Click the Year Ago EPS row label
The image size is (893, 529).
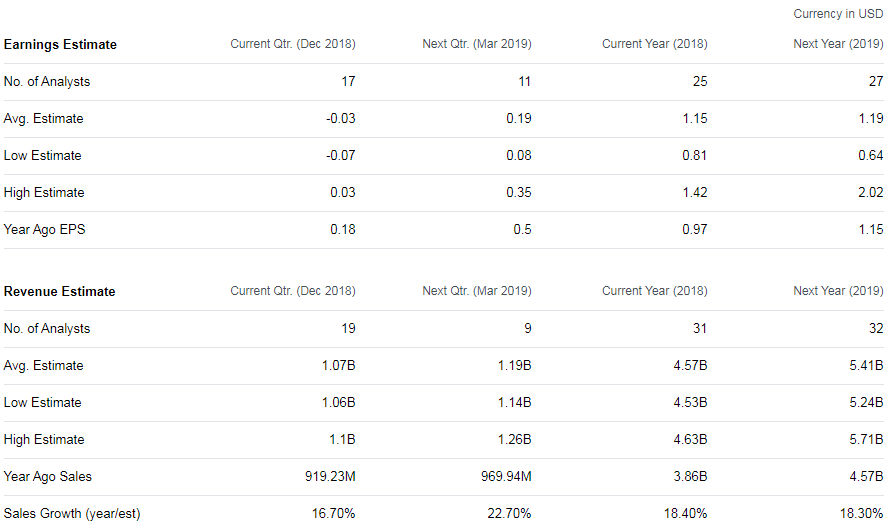pyautogui.click(x=45, y=229)
